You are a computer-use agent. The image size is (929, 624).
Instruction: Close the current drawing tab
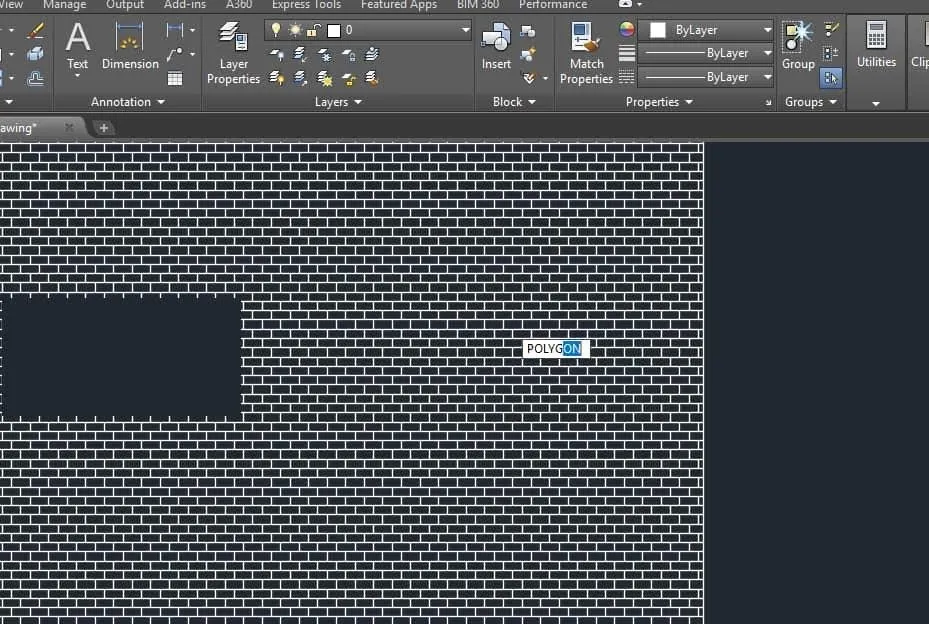pyautogui.click(x=69, y=127)
